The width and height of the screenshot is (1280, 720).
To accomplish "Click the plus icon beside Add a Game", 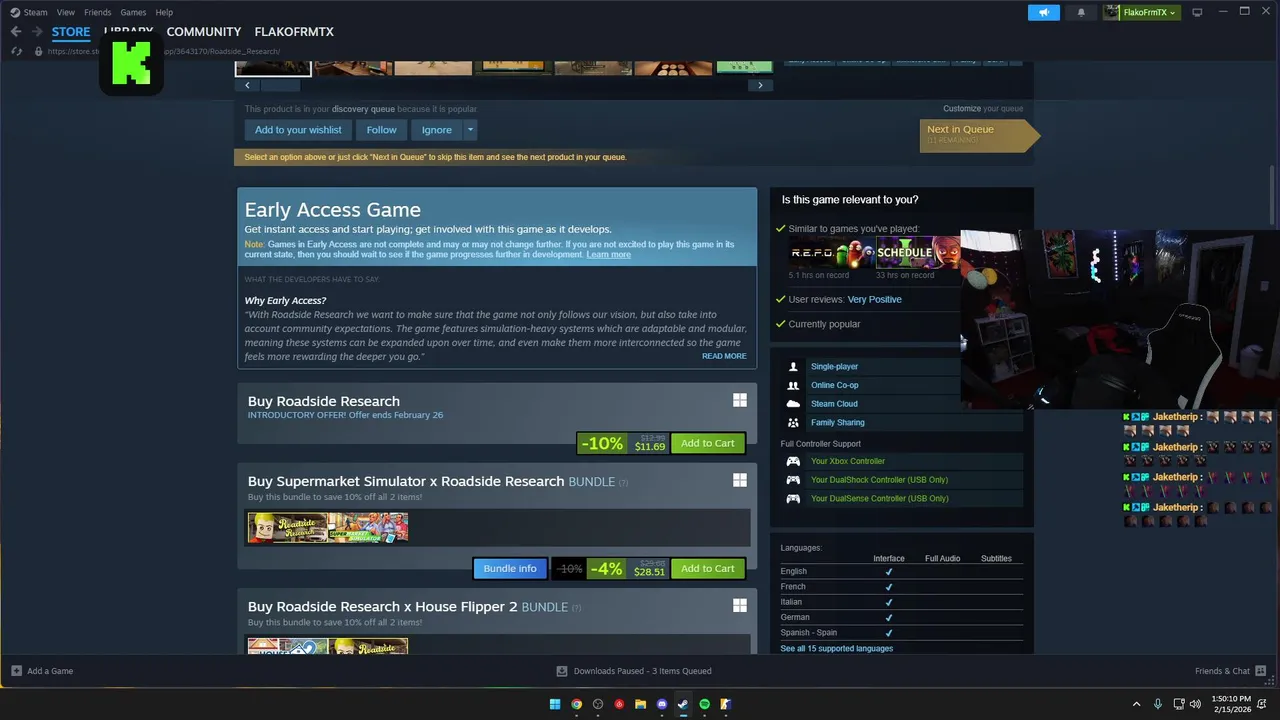I will click(16, 671).
